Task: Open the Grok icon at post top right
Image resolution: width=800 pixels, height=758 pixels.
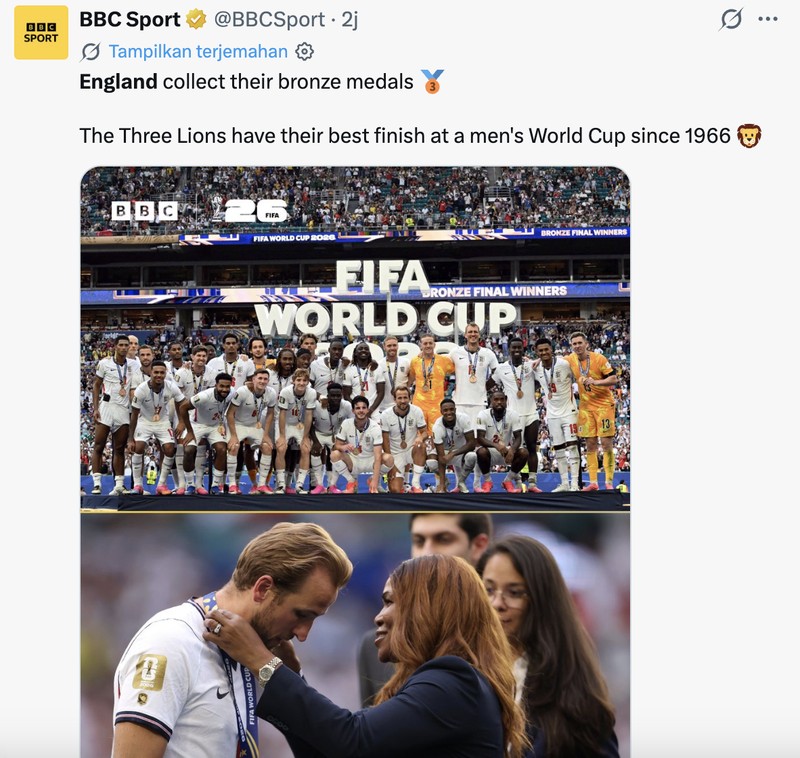Action: tap(731, 19)
